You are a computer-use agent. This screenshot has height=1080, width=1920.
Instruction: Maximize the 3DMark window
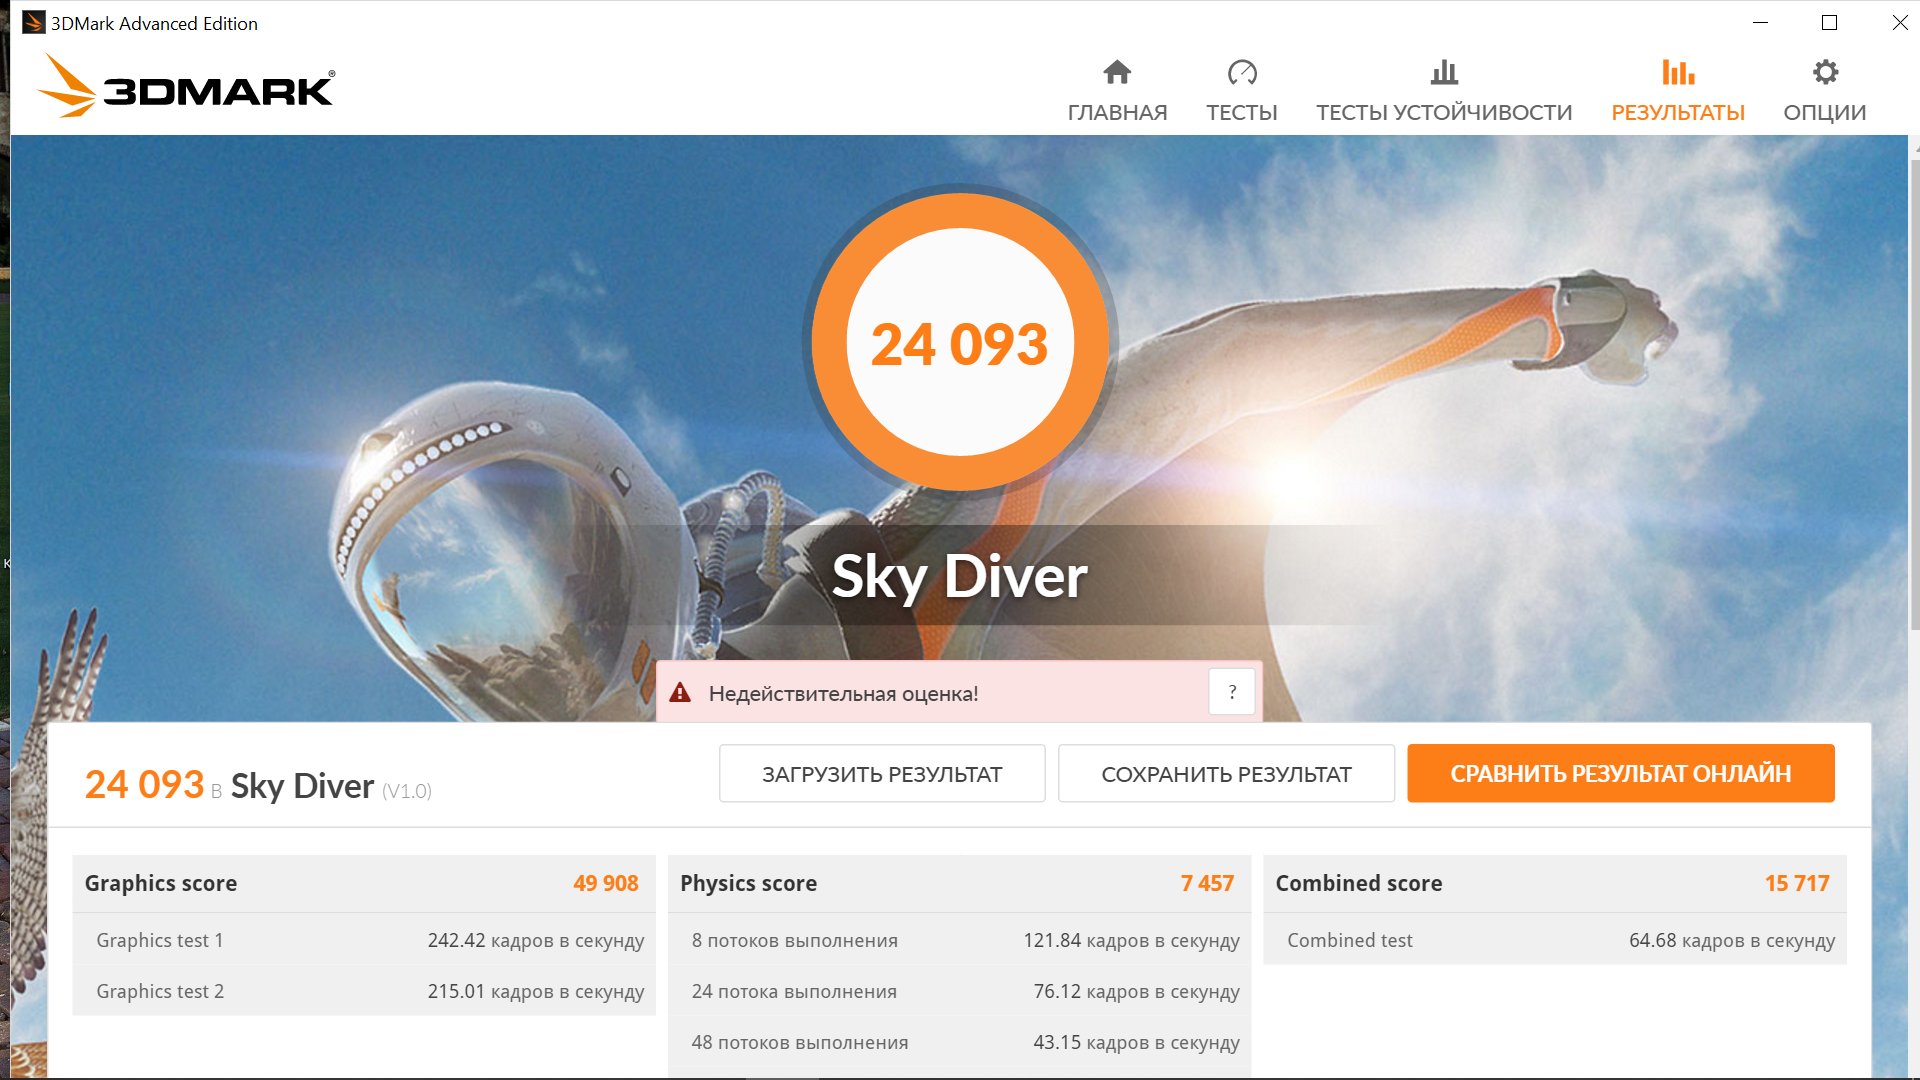[x=1829, y=22]
